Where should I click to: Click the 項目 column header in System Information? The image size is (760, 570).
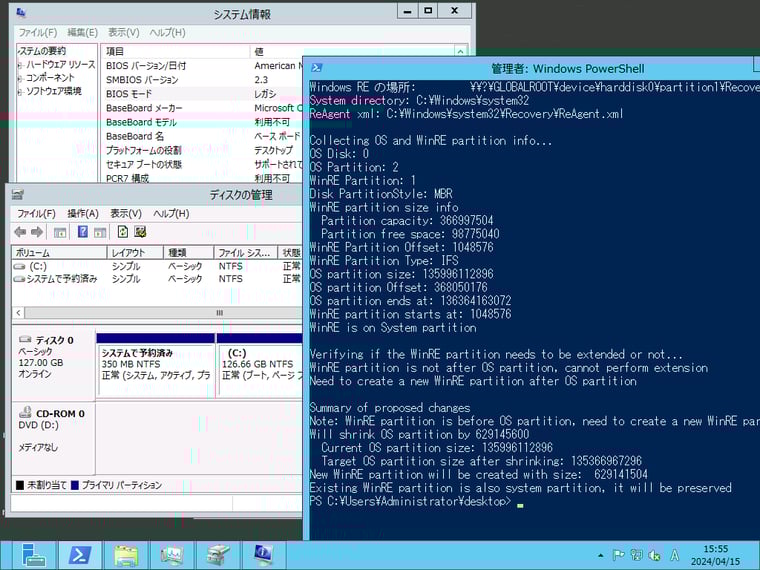tap(175, 51)
